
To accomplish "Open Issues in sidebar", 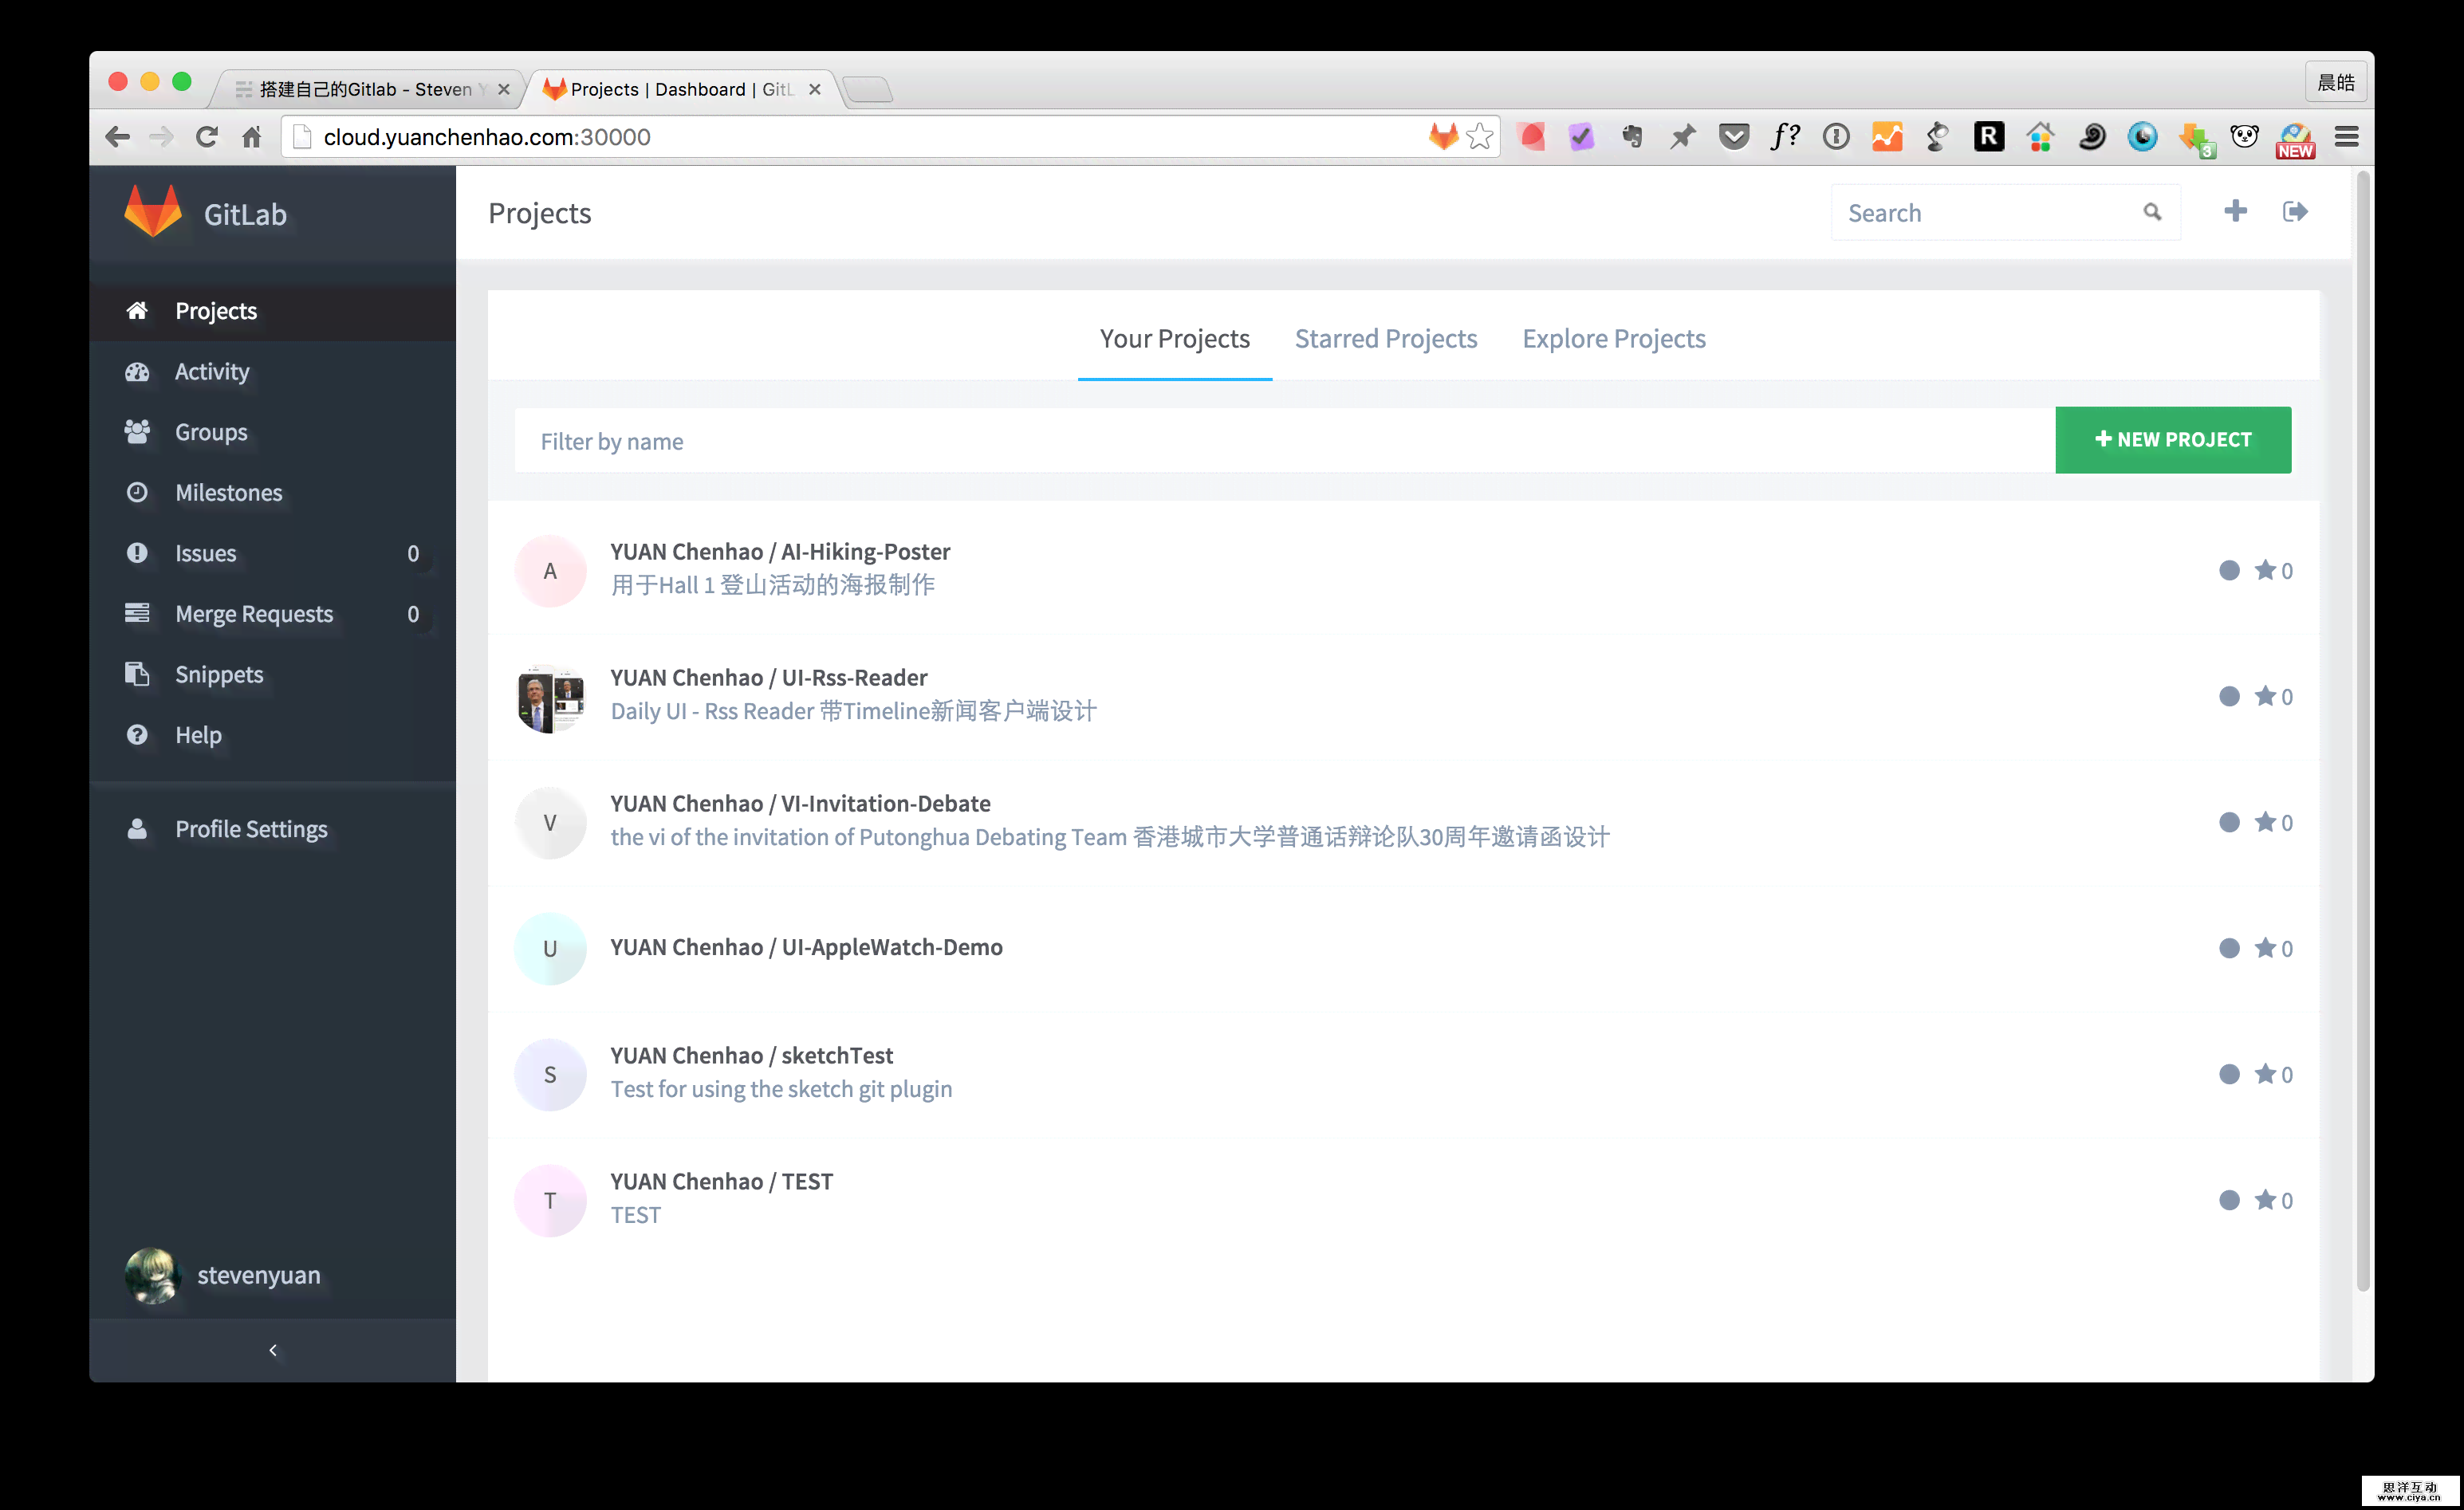I will (x=204, y=552).
